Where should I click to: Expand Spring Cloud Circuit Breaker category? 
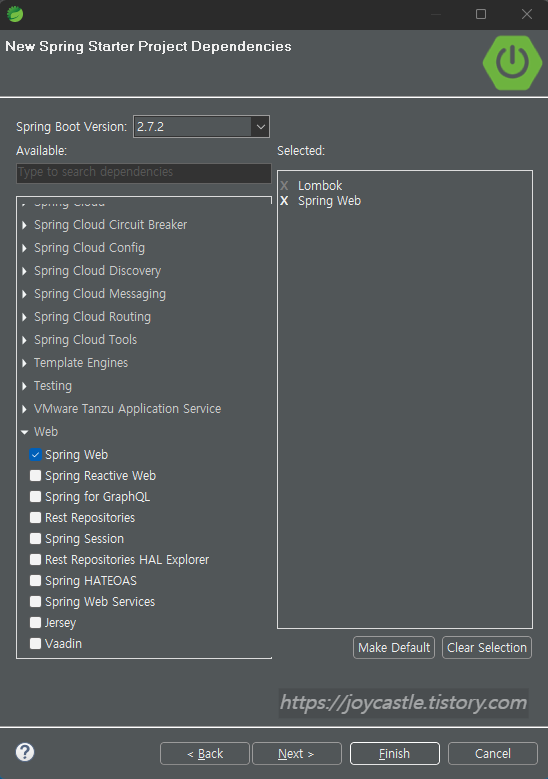click(24, 225)
